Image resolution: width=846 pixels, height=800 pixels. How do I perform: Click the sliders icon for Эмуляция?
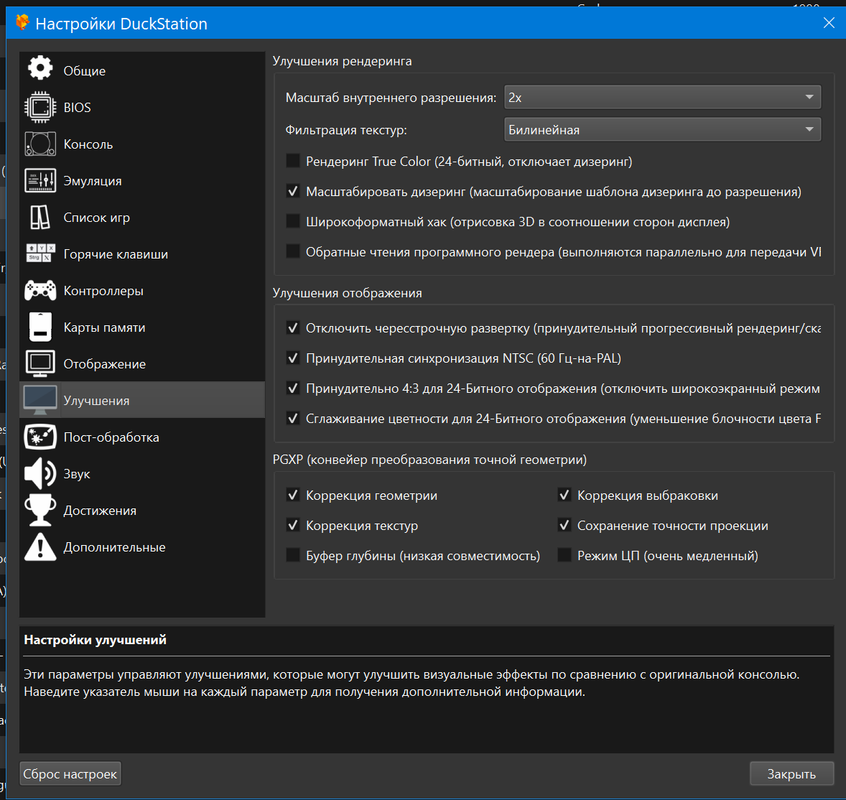point(40,181)
